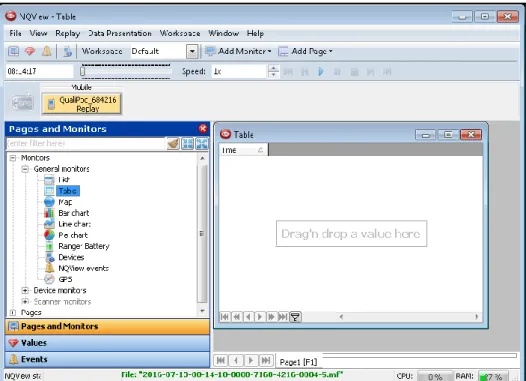
Task: Clear the filter with broom icon
Action: (x=173, y=144)
